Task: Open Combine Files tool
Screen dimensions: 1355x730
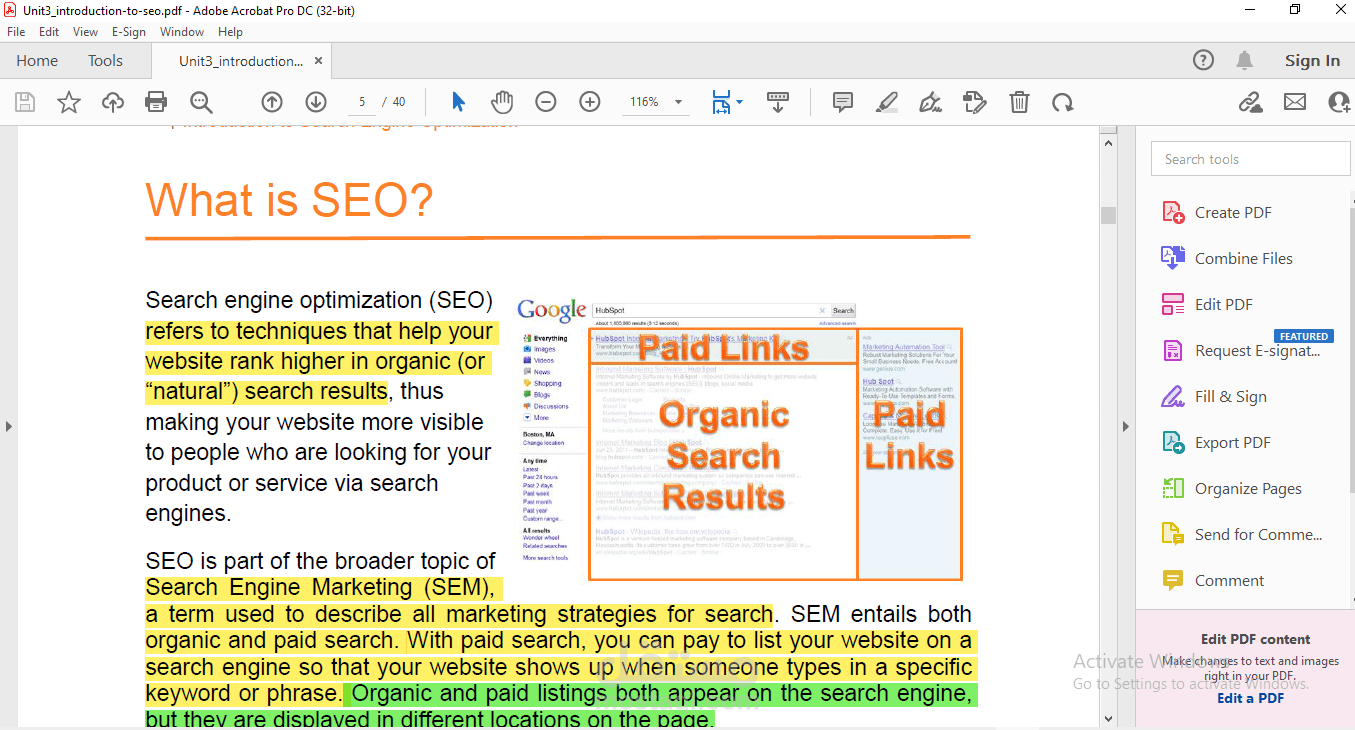Action: point(1243,258)
